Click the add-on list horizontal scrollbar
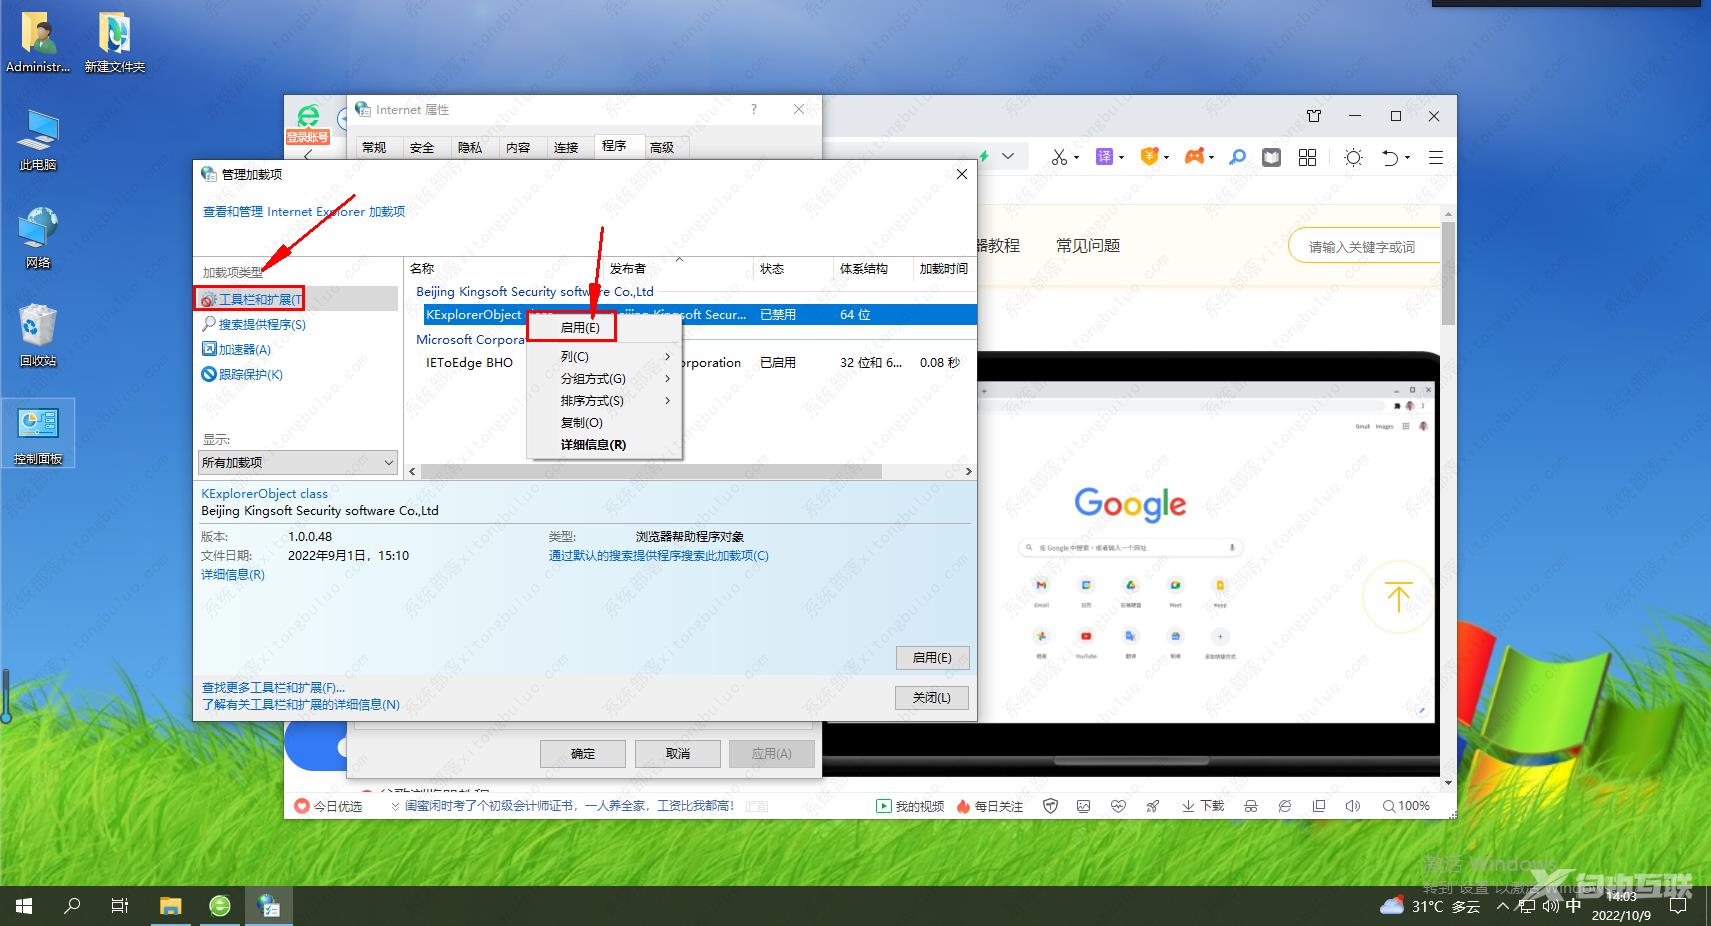This screenshot has width=1711, height=926. tap(651, 471)
